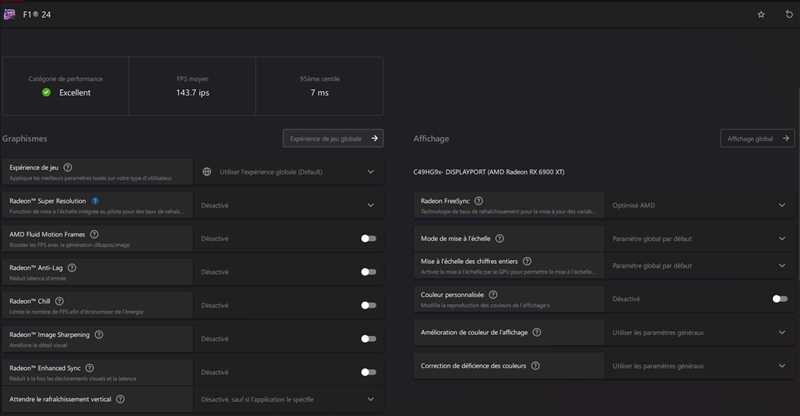Enable Radeon Image Sharpening switch
Viewport: 800px width, 416px height.
click(x=368, y=339)
